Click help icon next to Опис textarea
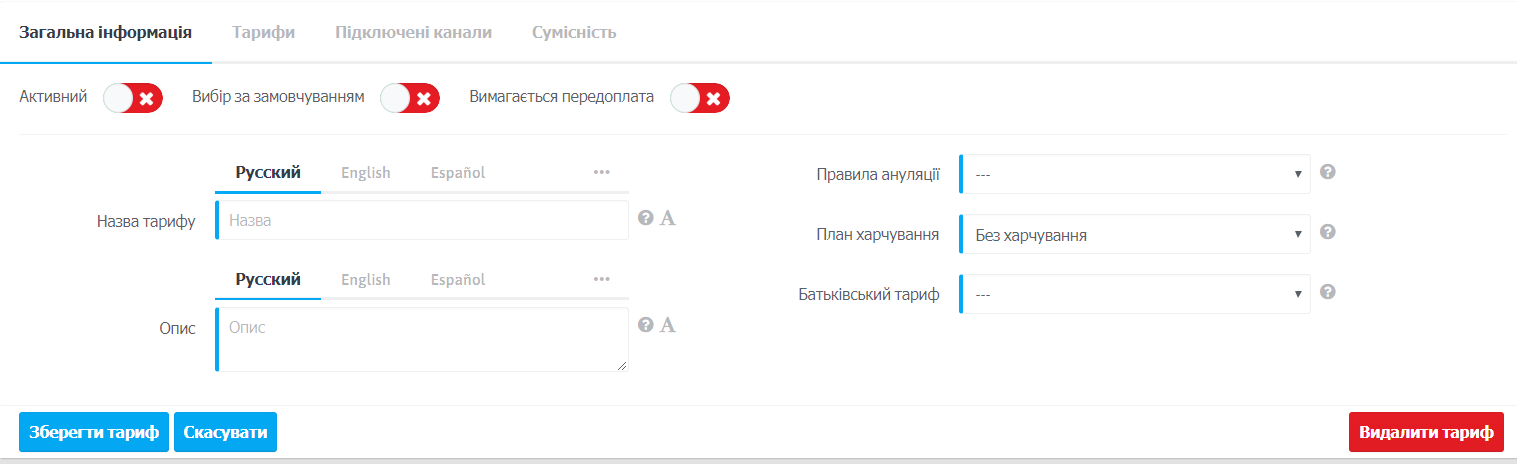The height and width of the screenshot is (464, 1517). 646,325
